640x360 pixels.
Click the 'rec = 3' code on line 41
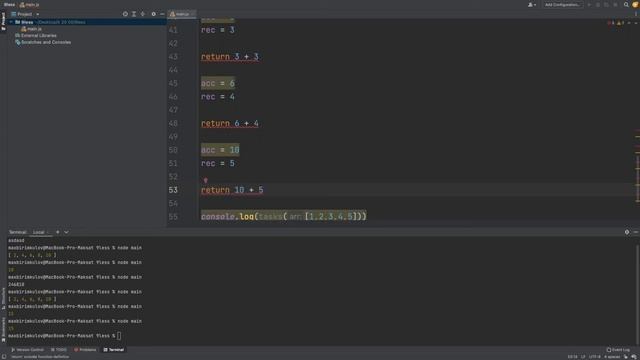[218, 30]
